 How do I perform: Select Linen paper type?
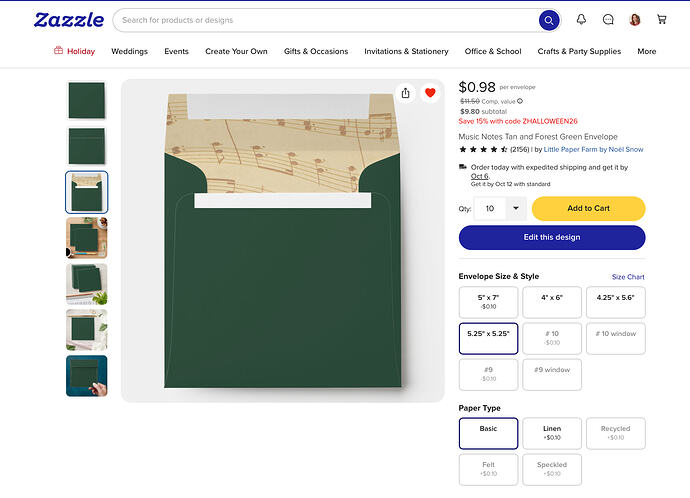[x=552, y=433]
